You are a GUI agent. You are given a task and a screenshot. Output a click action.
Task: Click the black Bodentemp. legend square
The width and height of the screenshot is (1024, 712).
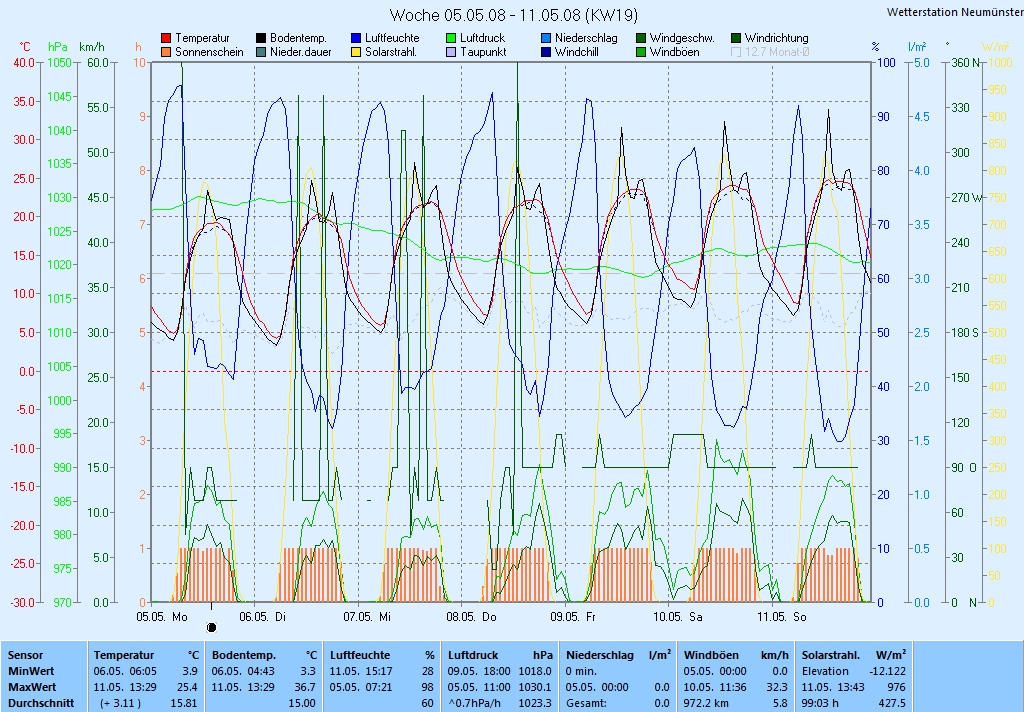click(x=261, y=38)
